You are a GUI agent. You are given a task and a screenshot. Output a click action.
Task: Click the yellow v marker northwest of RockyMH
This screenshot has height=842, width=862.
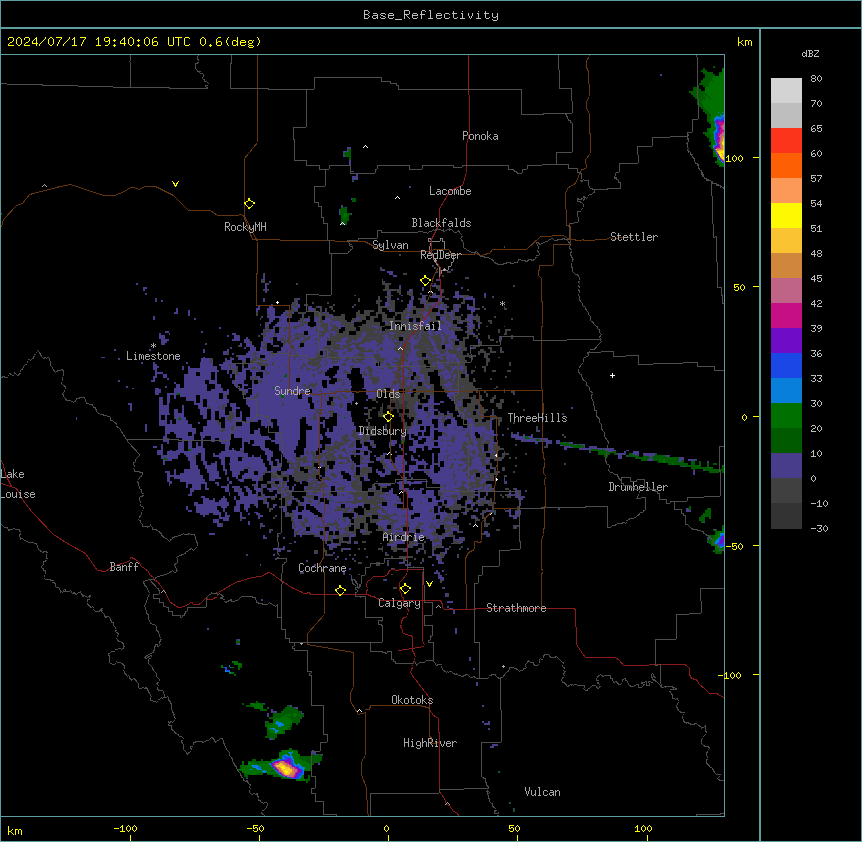[x=175, y=184]
